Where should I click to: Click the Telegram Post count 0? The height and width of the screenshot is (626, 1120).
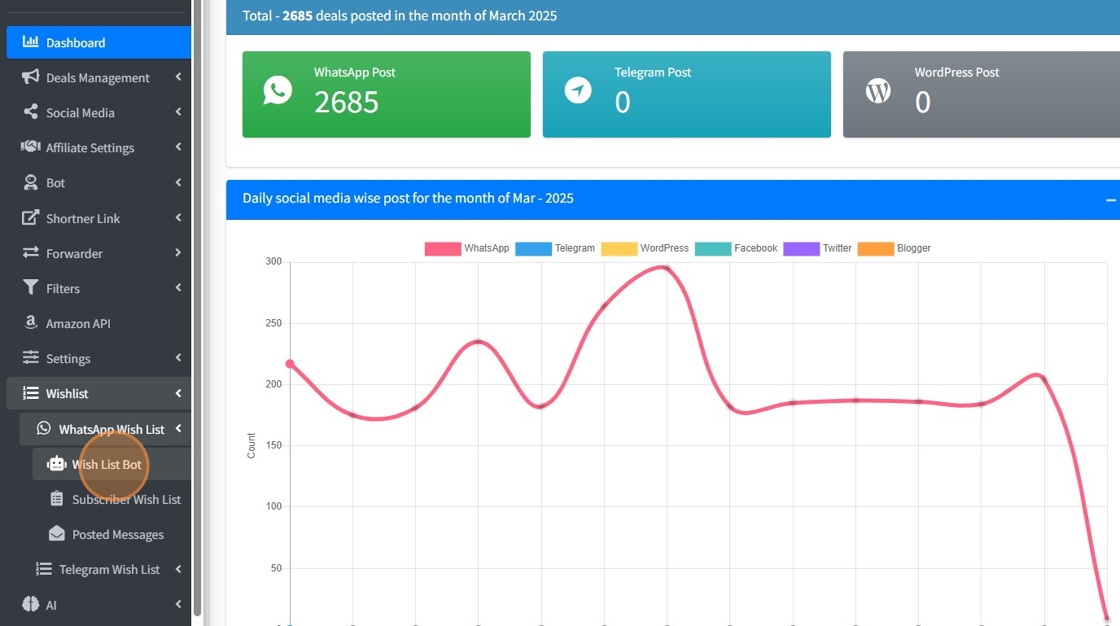pos(622,101)
